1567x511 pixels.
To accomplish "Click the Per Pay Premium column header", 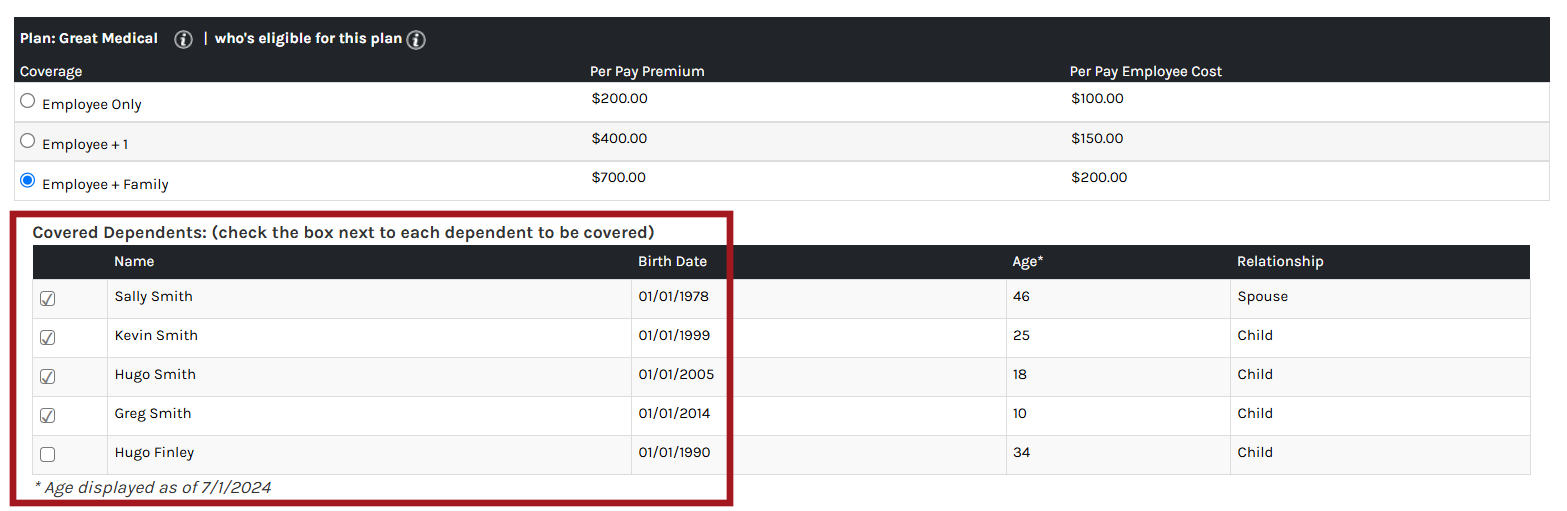I will (647, 72).
